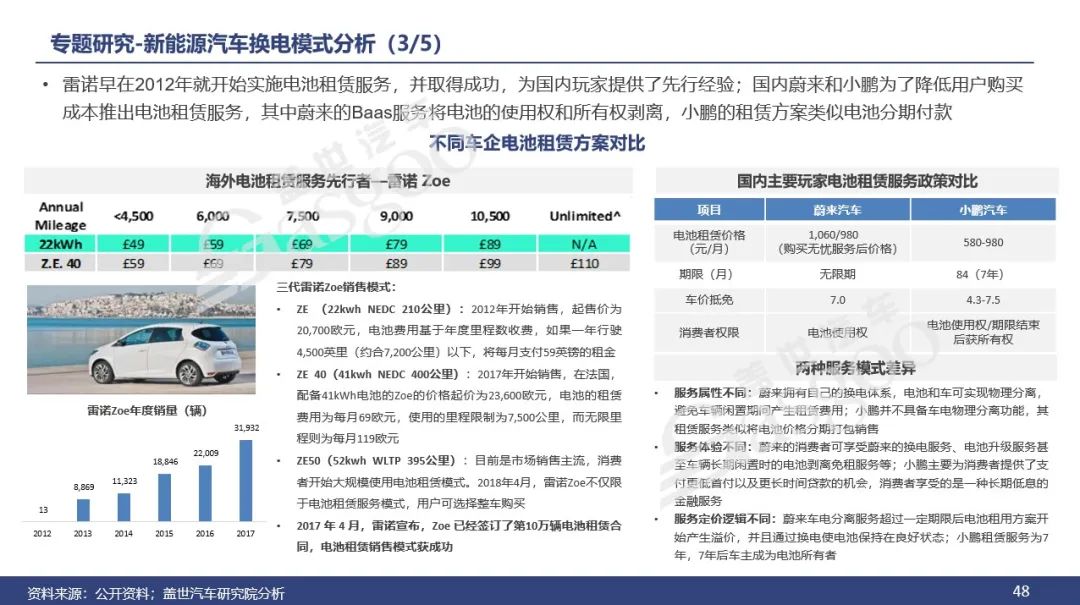Click the '电池租赁价格 (元/月)' row label
Image resolution: width=1080 pixels, height=605 pixels.
coord(709,242)
